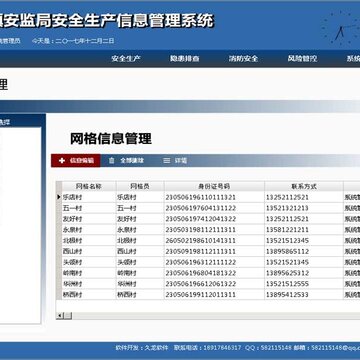Click the plus icon on 信息编辑
The image size is (360, 360).
coord(62,161)
